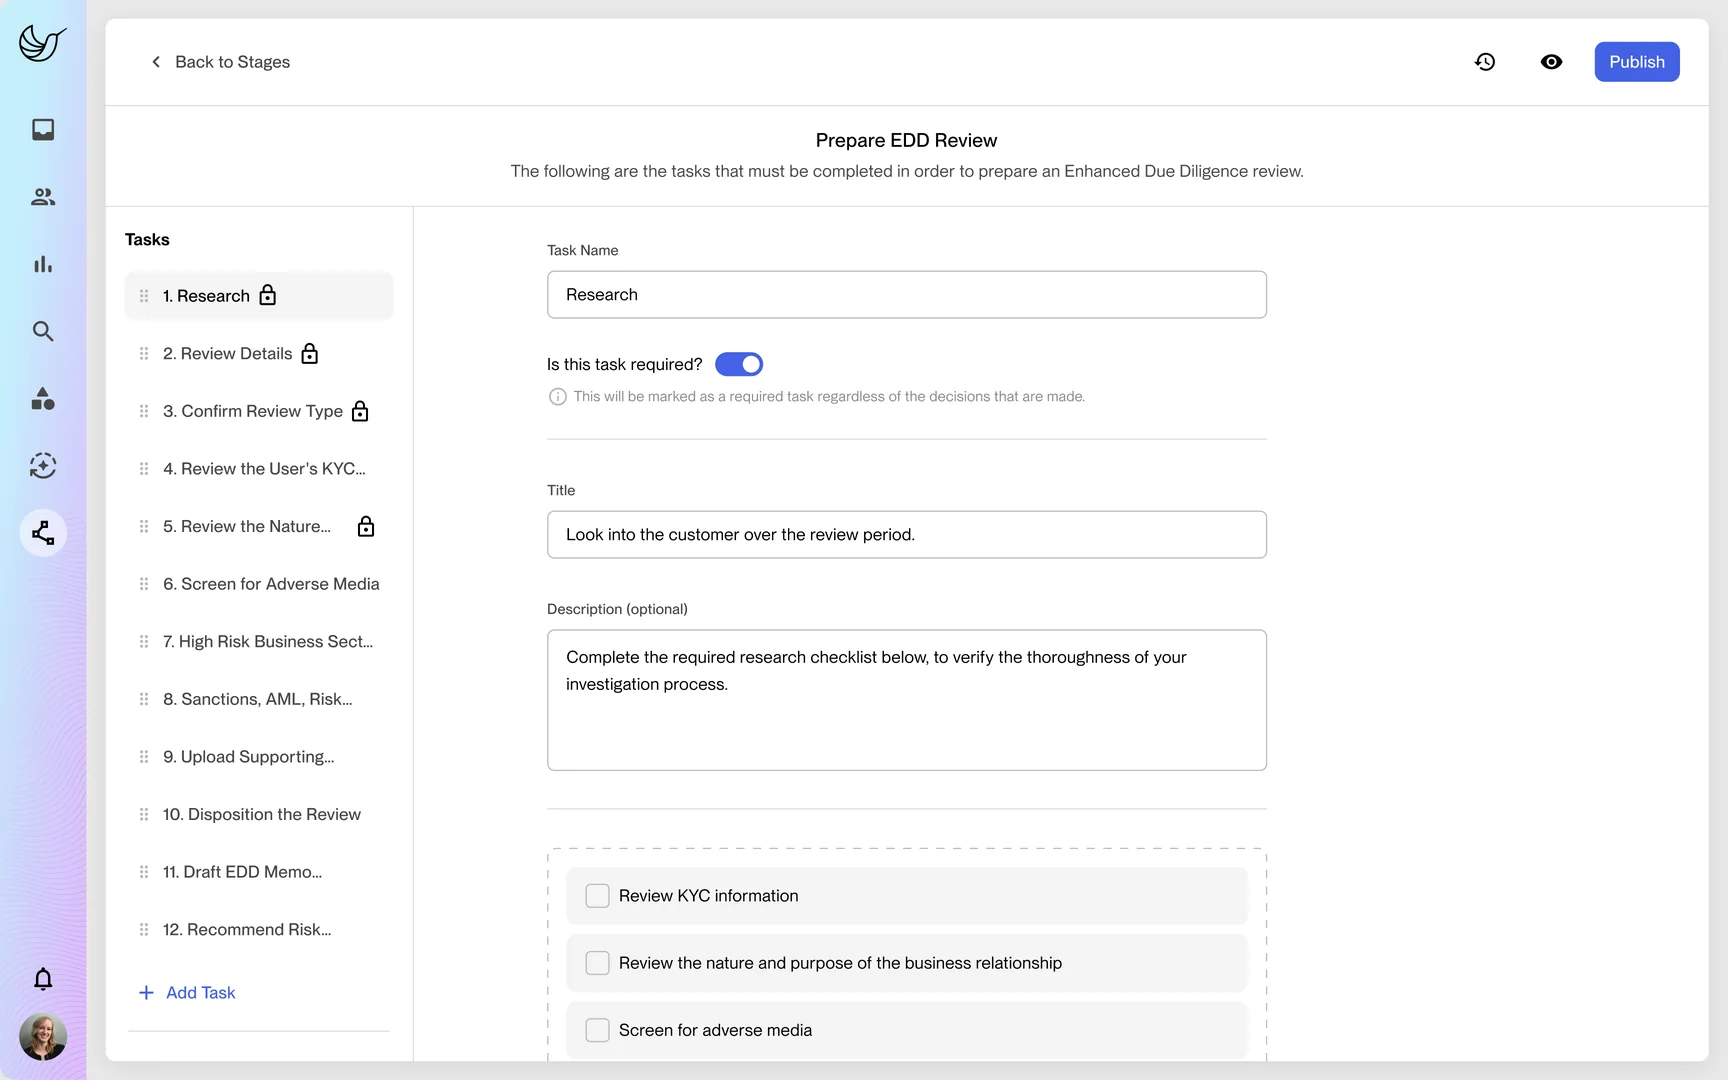Open the bar chart analytics icon
This screenshot has width=1728, height=1080.
click(x=43, y=264)
